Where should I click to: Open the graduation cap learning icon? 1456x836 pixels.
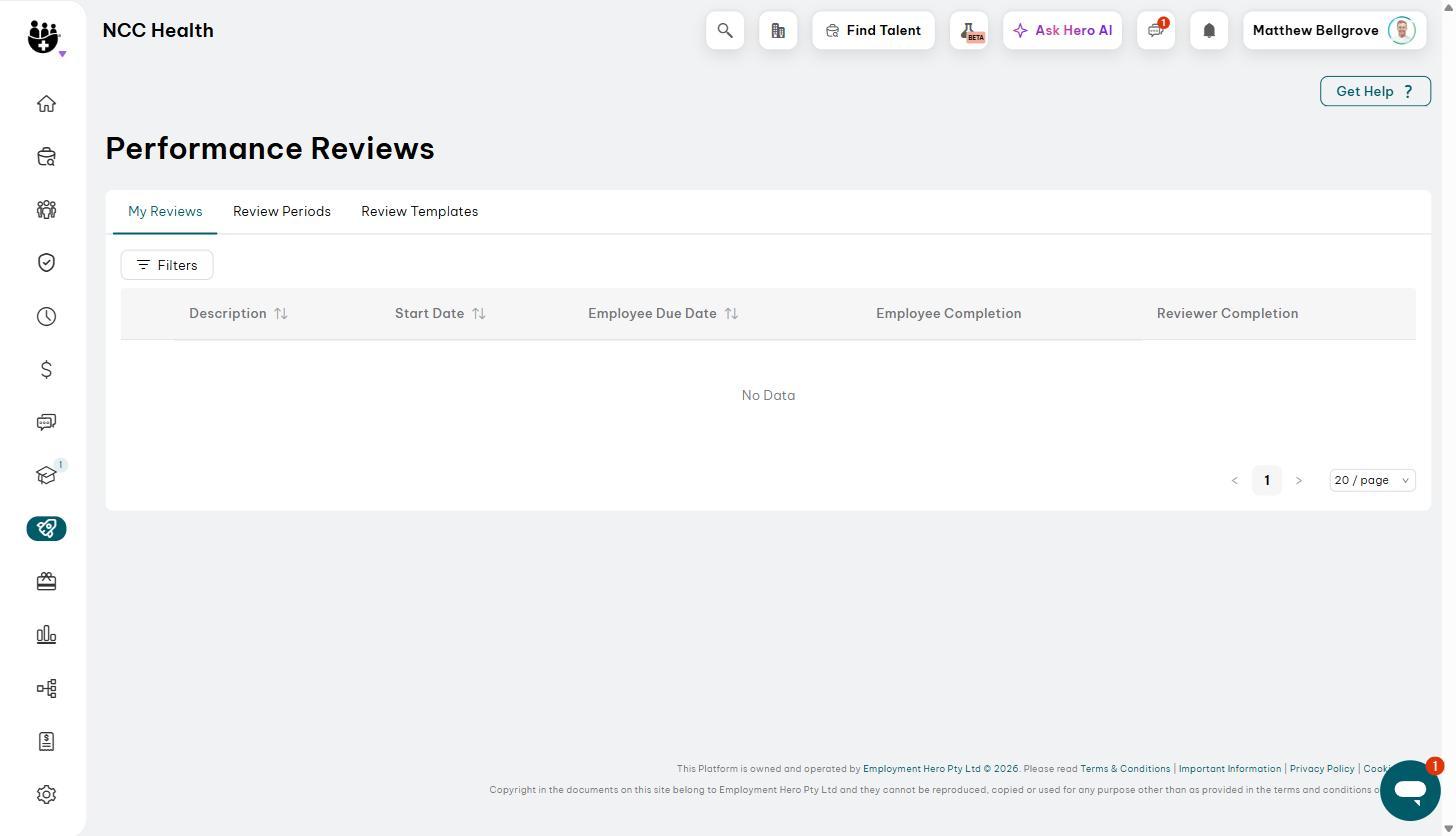46,476
